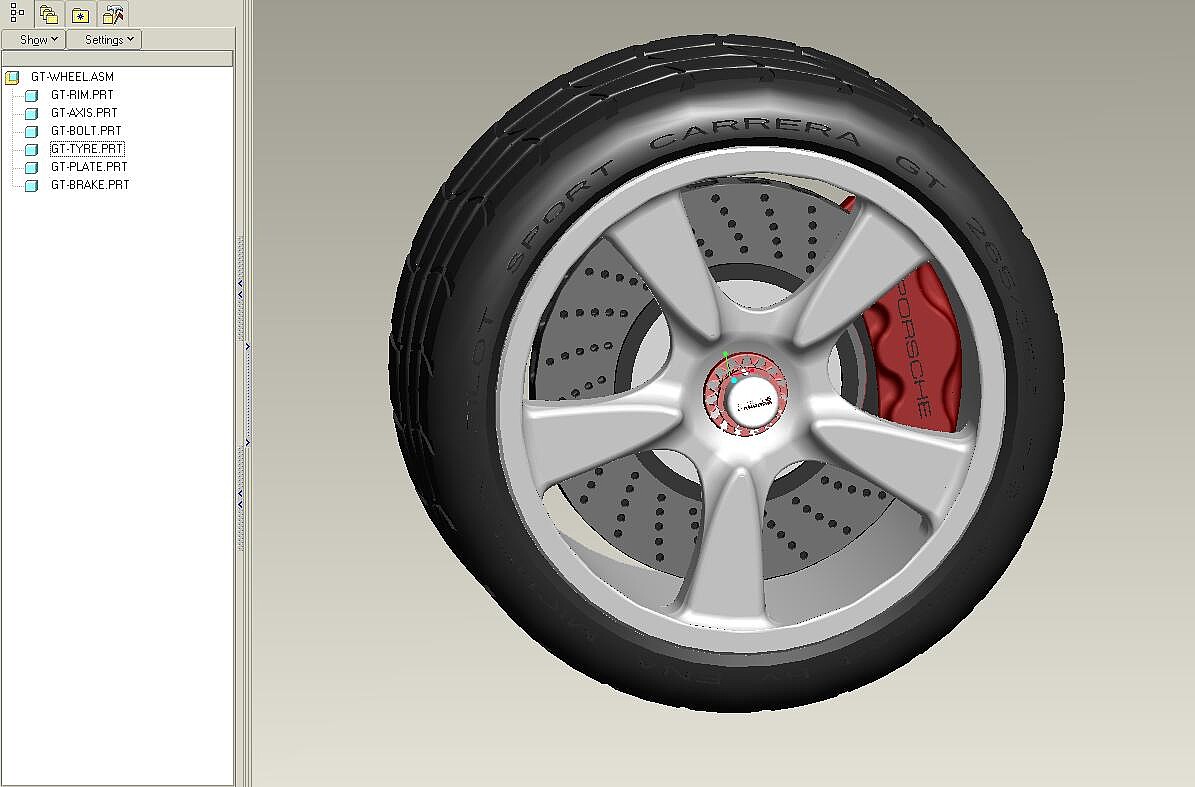Viewport: 1195px width, 787px height.
Task: Select GT-RIM.PRT in the model tree
Action: pyautogui.click(x=82, y=94)
